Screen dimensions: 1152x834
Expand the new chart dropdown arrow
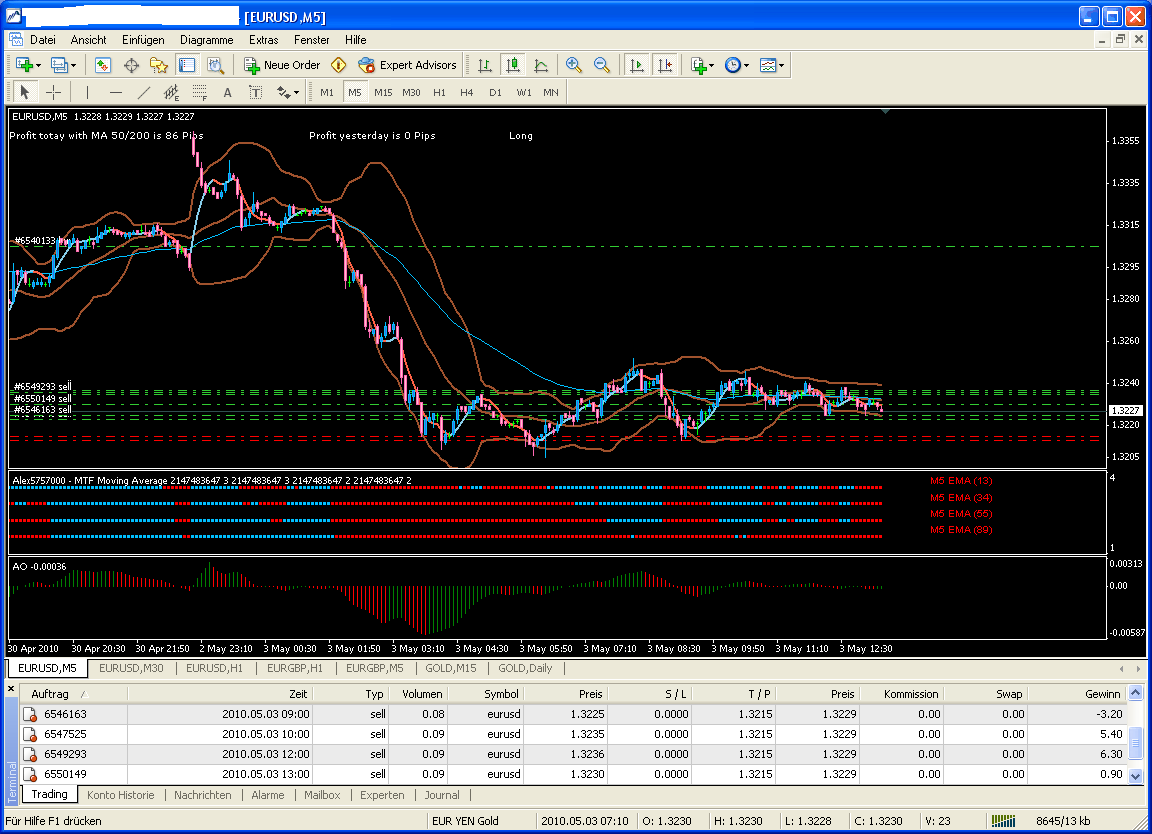pyautogui.click(x=39, y=65)
